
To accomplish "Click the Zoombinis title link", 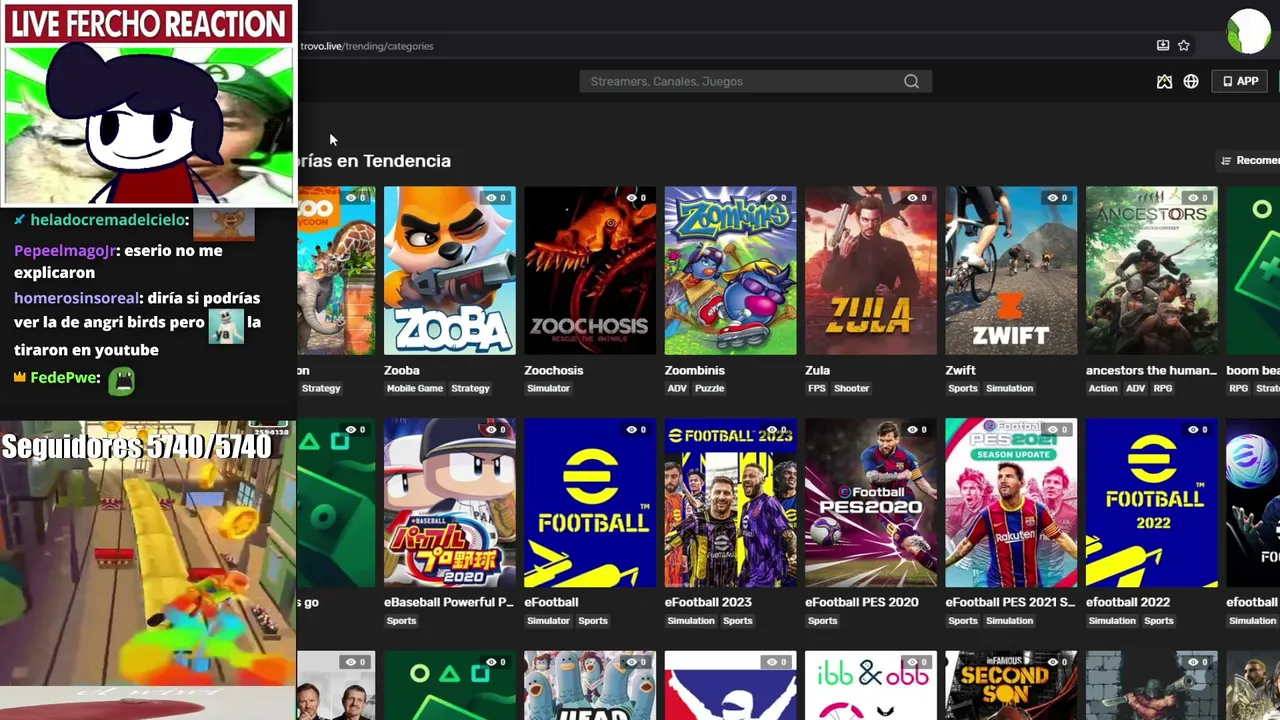I will click(695, 370).
